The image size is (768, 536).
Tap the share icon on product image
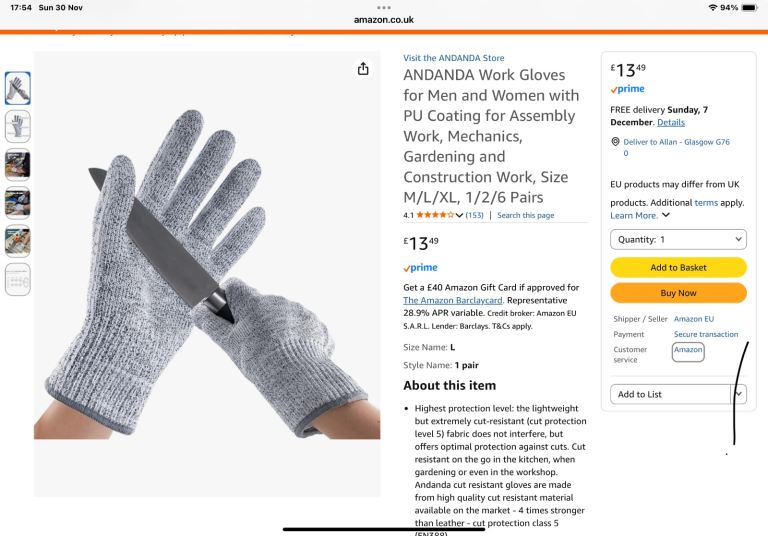(x=363, y=69)
